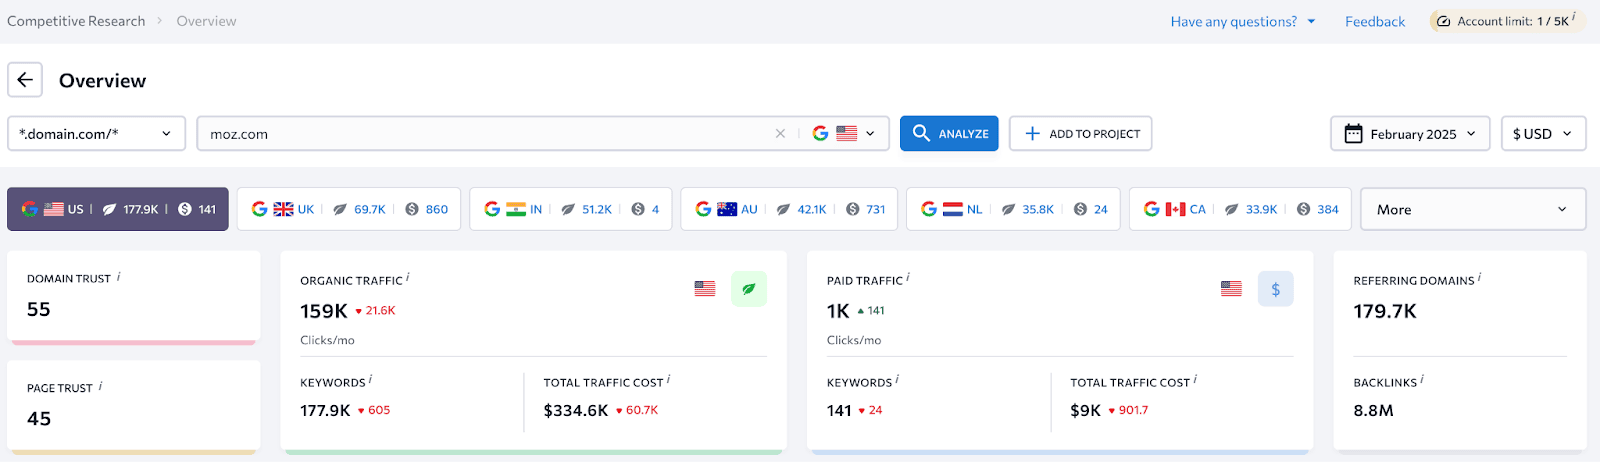Clear the moz.com search field with X
The height and width of the screenshot is (462, 1600).
tap(780, 133)
